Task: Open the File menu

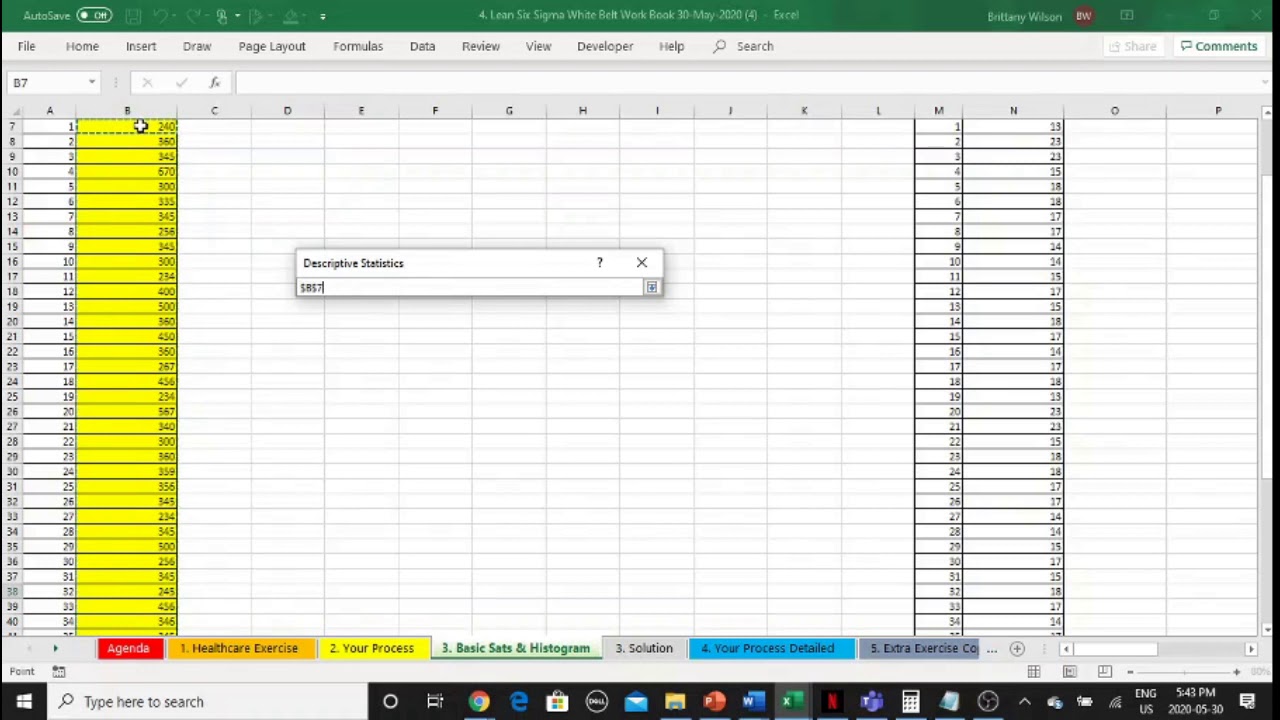Action: point(26,46)
